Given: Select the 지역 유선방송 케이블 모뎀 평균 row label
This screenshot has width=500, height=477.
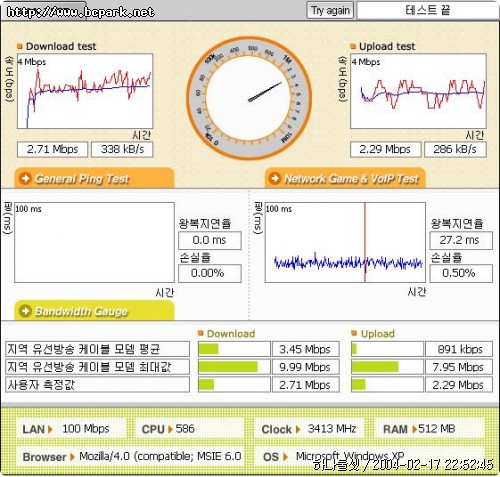Looking at the screenshot, I should pos(97,349).
